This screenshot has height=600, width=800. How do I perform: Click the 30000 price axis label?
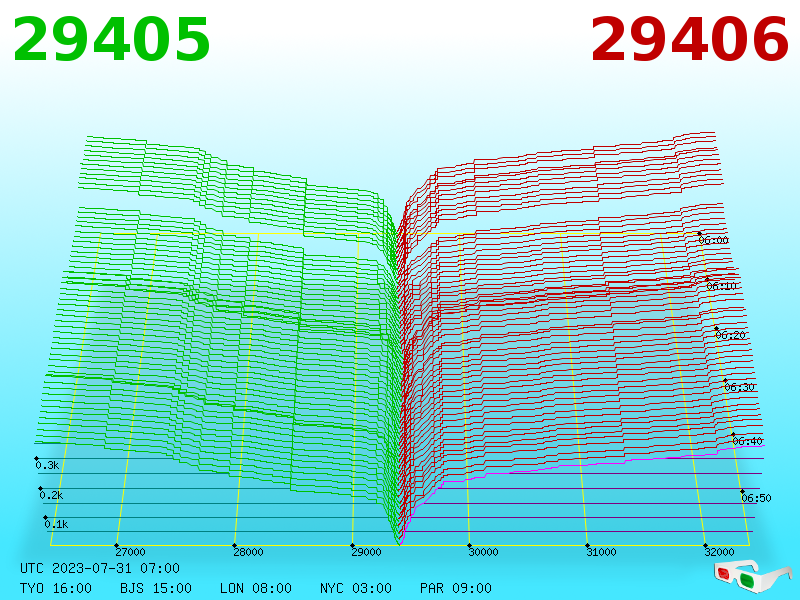tap(483, 552)
